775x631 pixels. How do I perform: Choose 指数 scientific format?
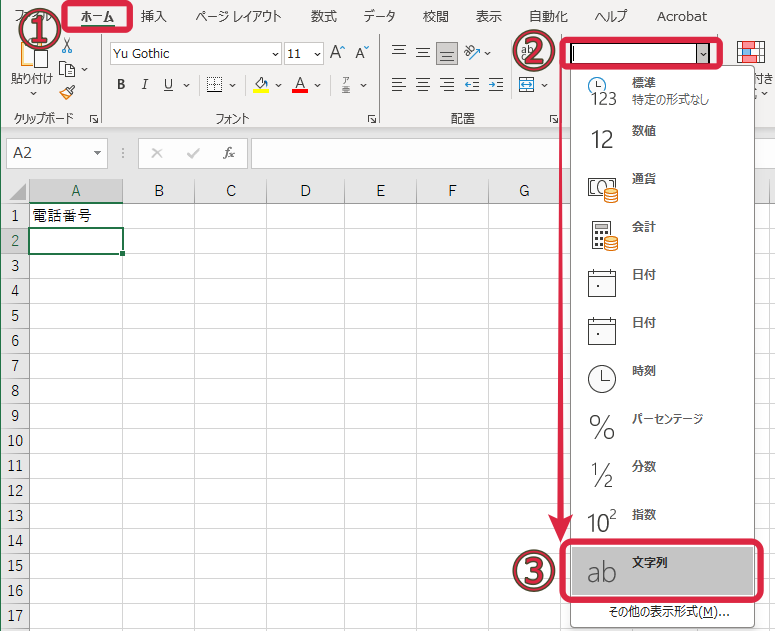click(662, 522)
